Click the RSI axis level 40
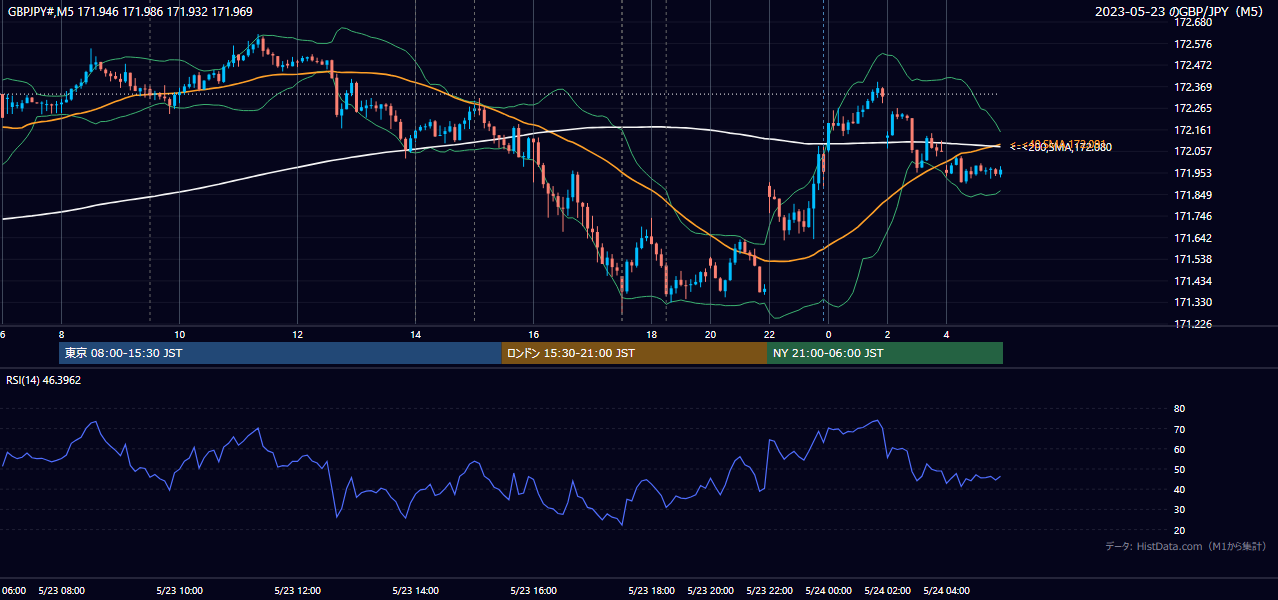 [x=1180, y=489]
